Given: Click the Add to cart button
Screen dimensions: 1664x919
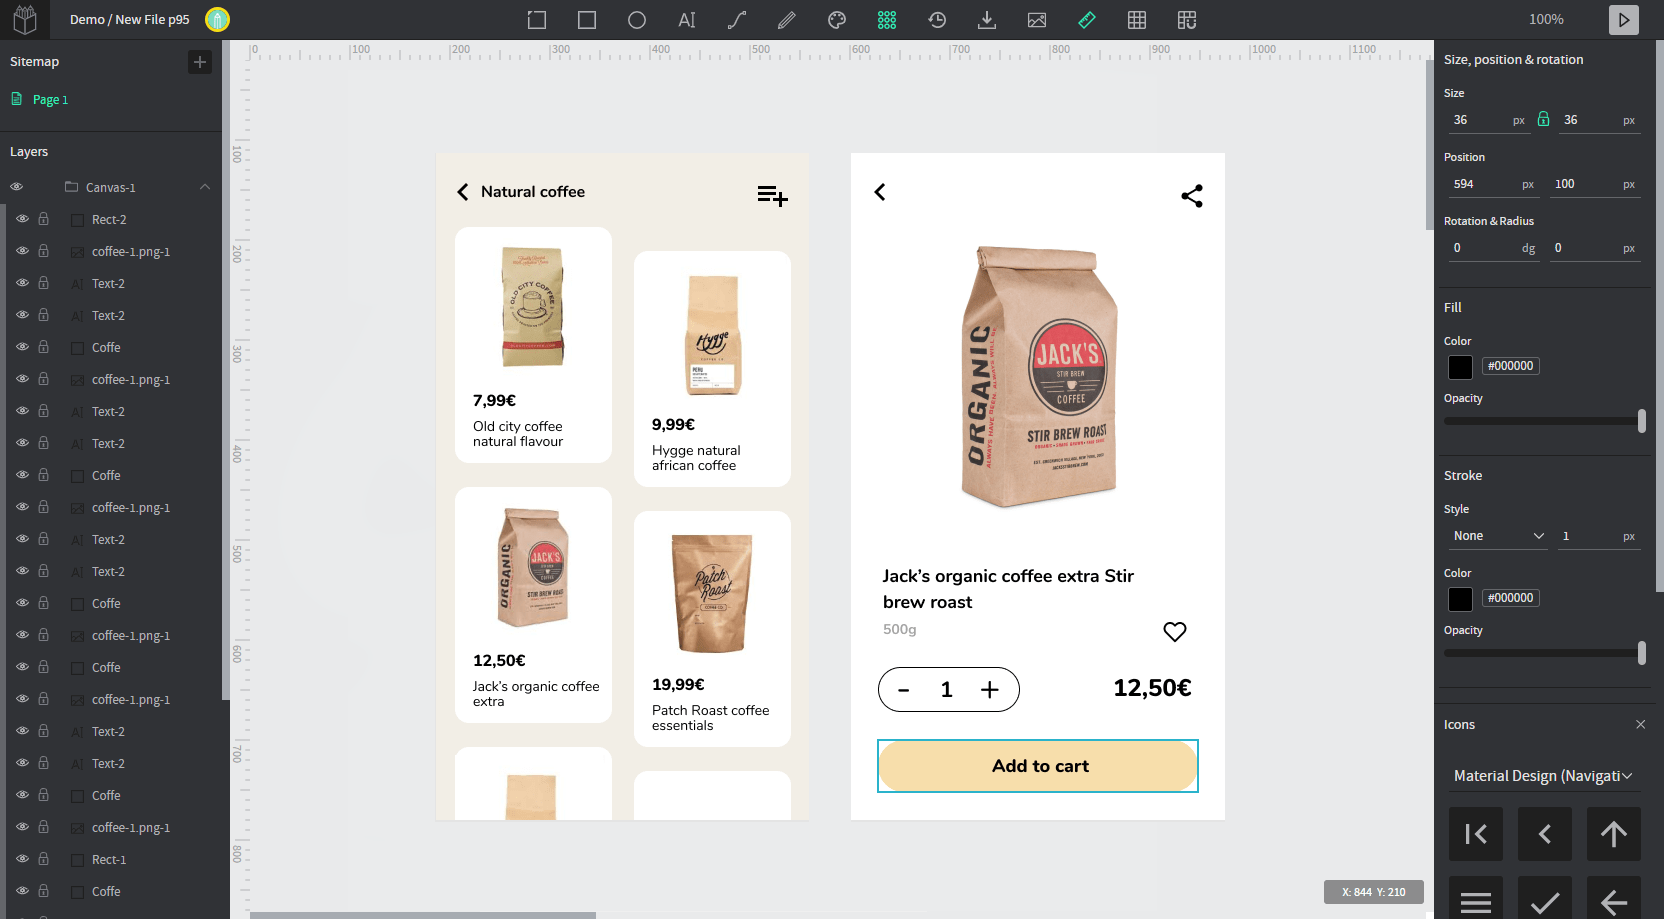Looking at the screenshot, I should click(1038, 766).
